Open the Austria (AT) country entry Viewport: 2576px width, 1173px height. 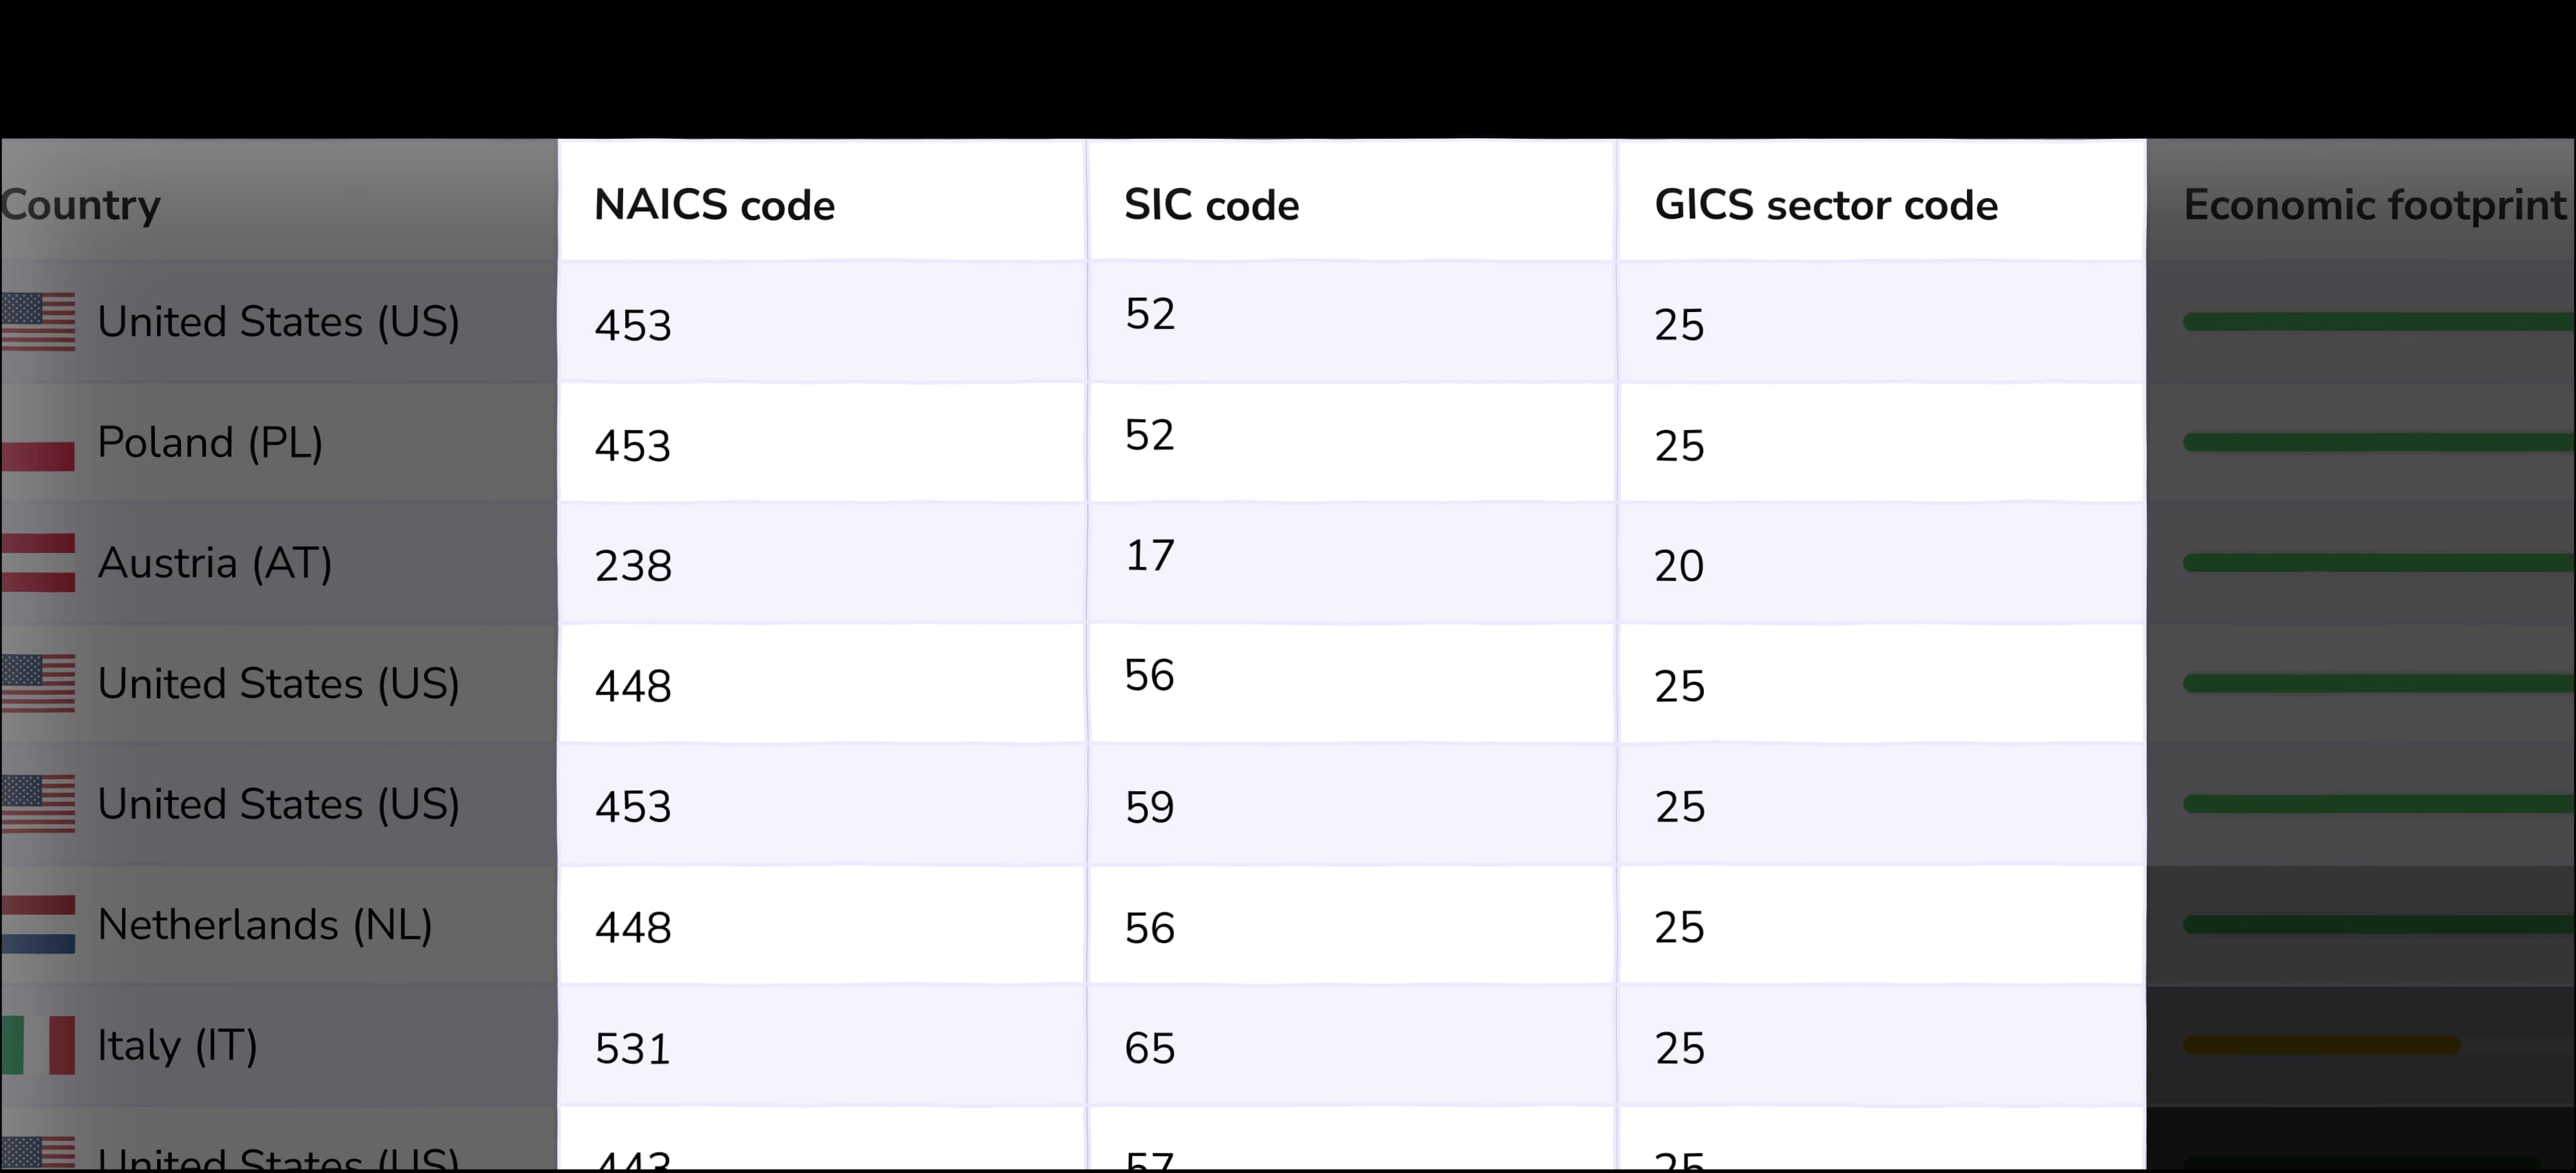tap(215, 563)
